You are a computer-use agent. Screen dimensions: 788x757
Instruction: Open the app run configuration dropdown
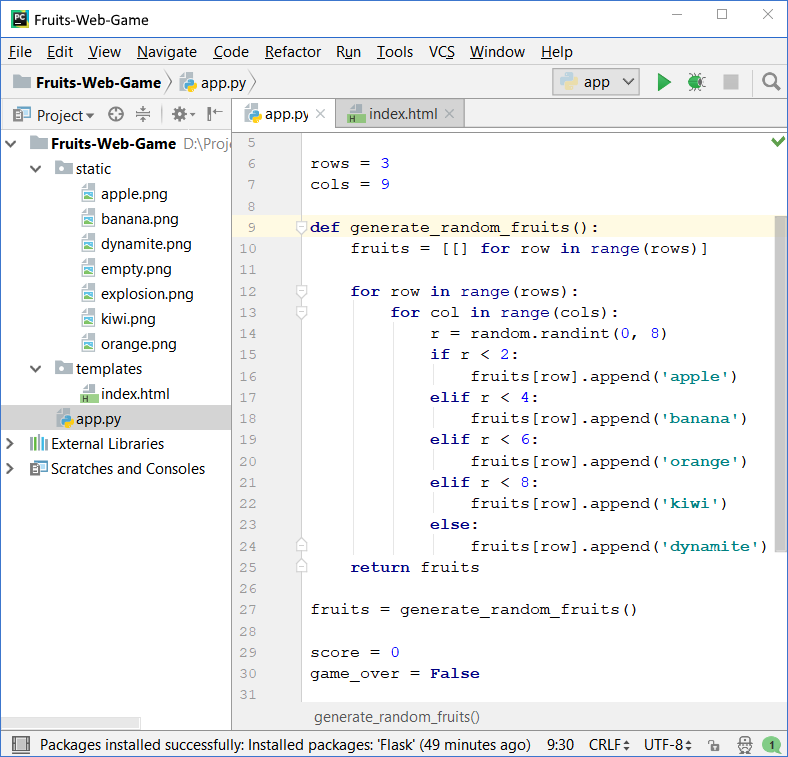[596, 82]
